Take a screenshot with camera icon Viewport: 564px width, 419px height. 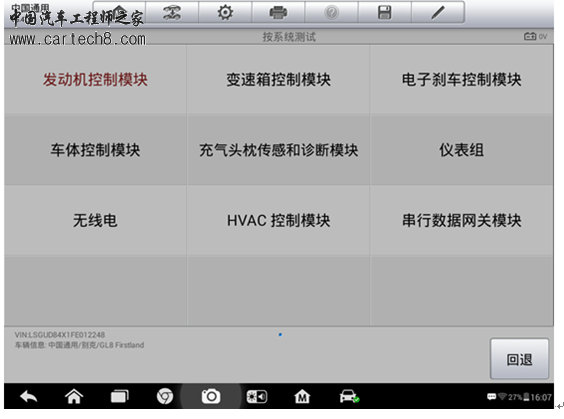(x=211, y=397)
